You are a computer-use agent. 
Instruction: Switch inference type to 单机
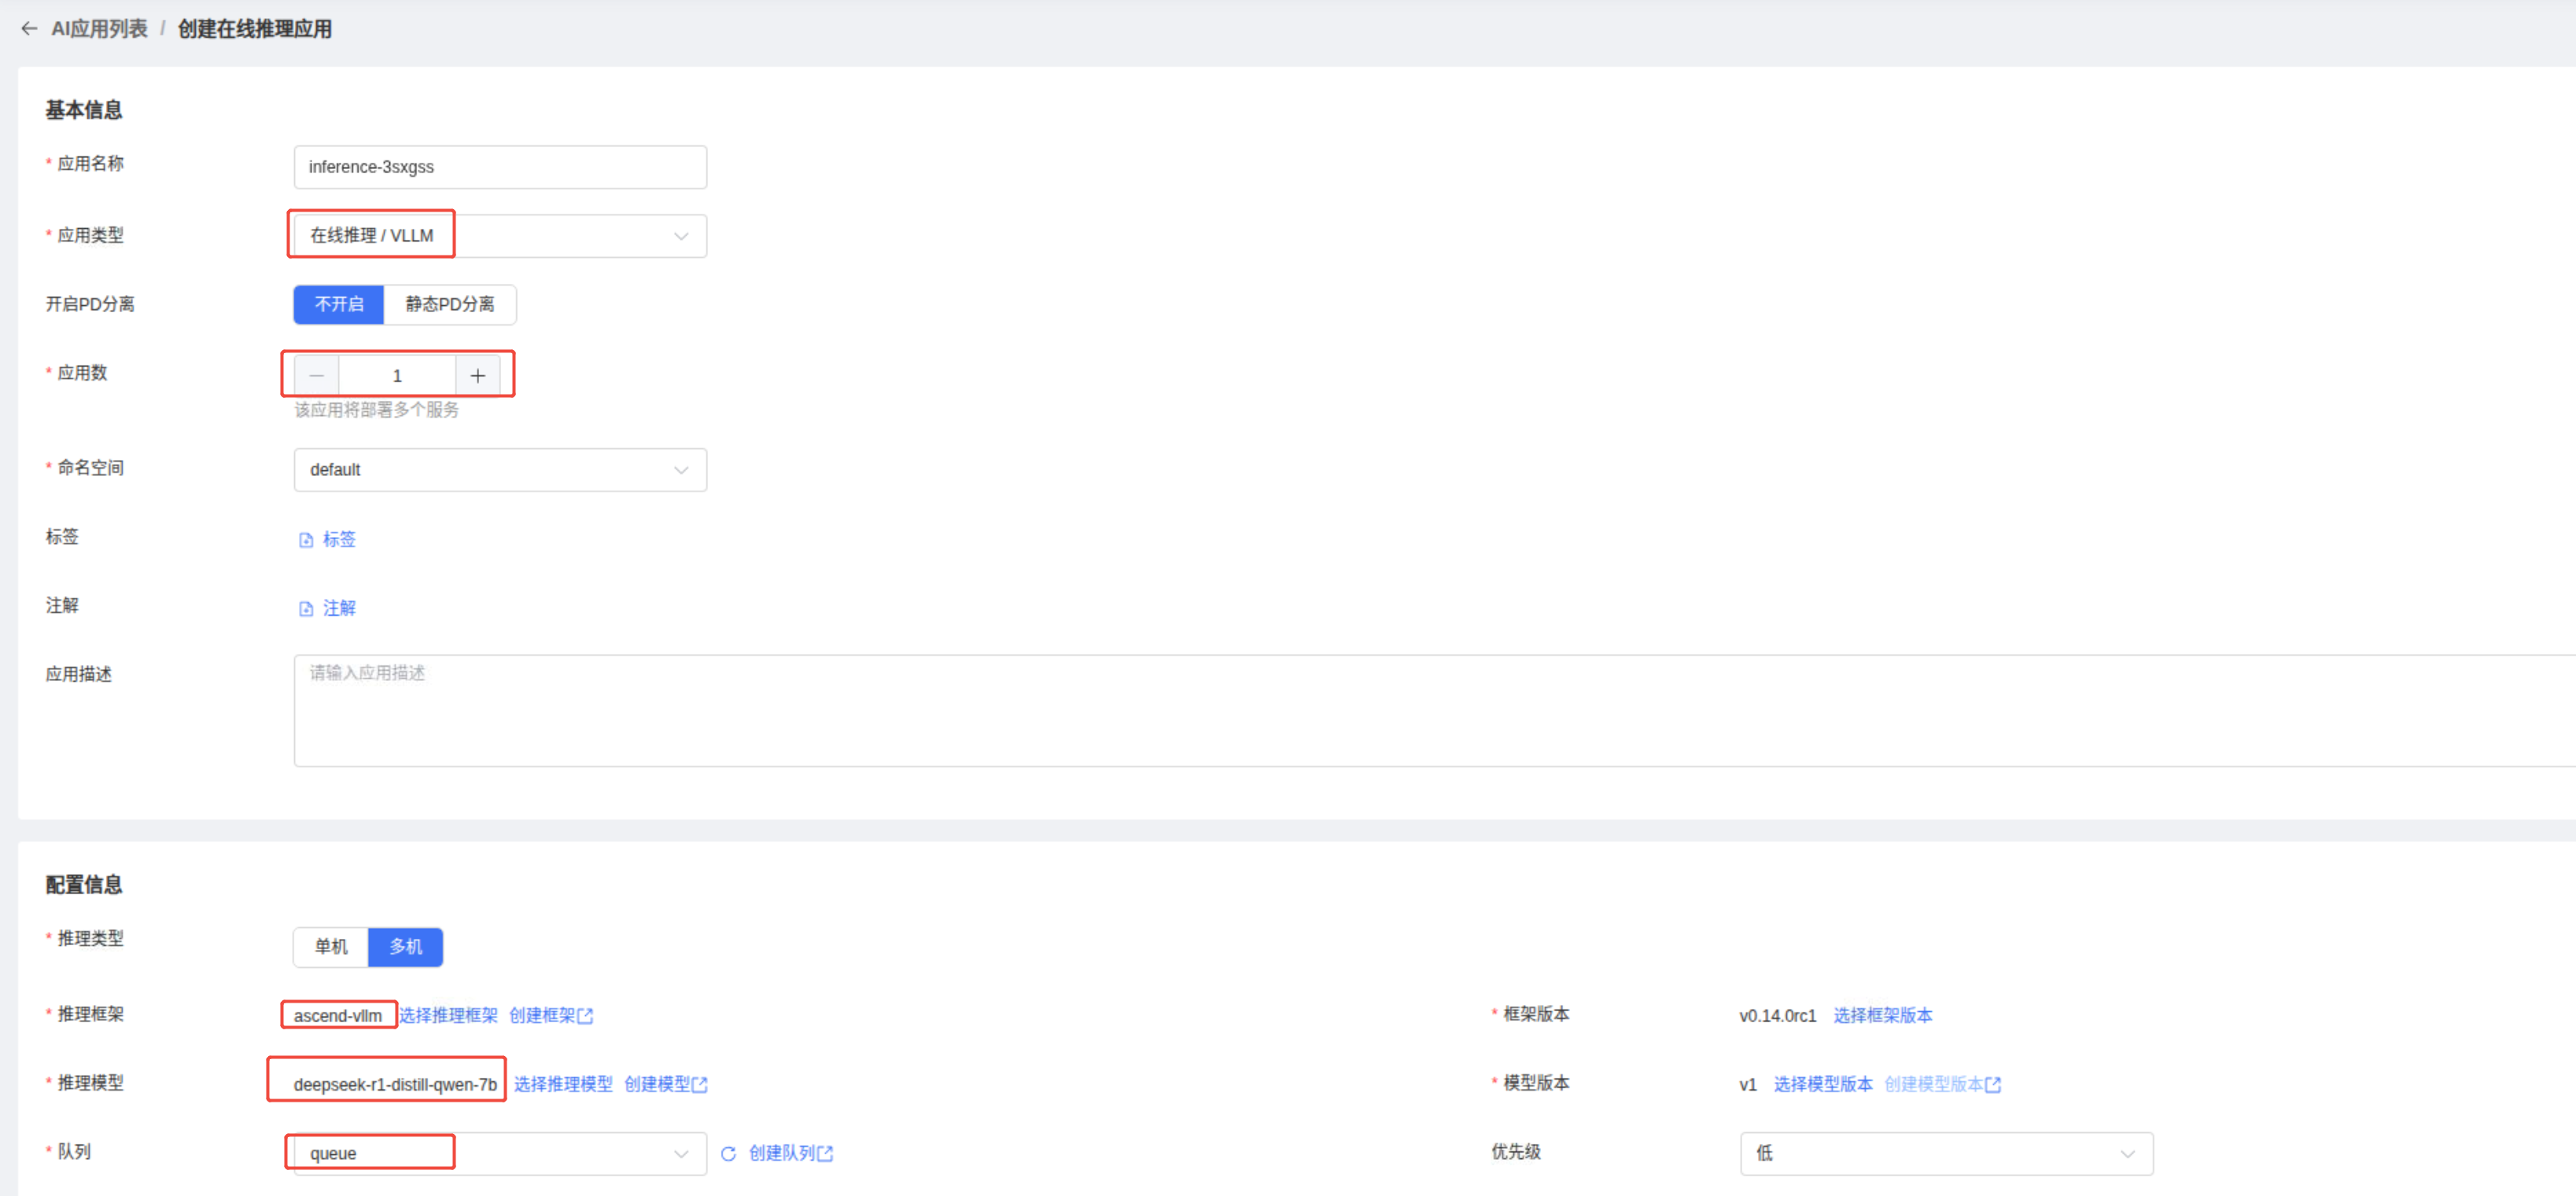[x=331, y=947]
